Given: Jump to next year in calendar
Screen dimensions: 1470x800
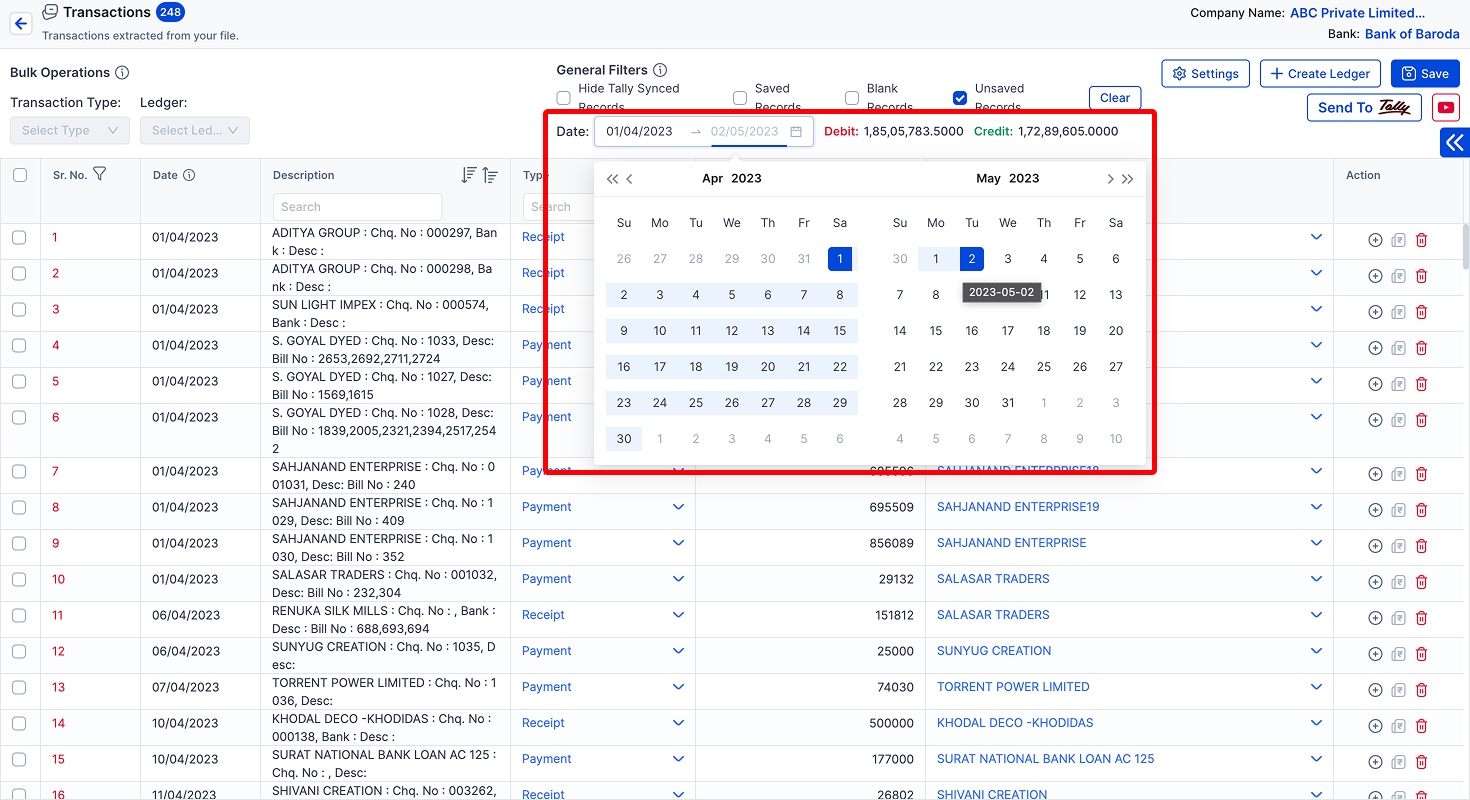Looking at the screenshot, I should coord(1128,179).
